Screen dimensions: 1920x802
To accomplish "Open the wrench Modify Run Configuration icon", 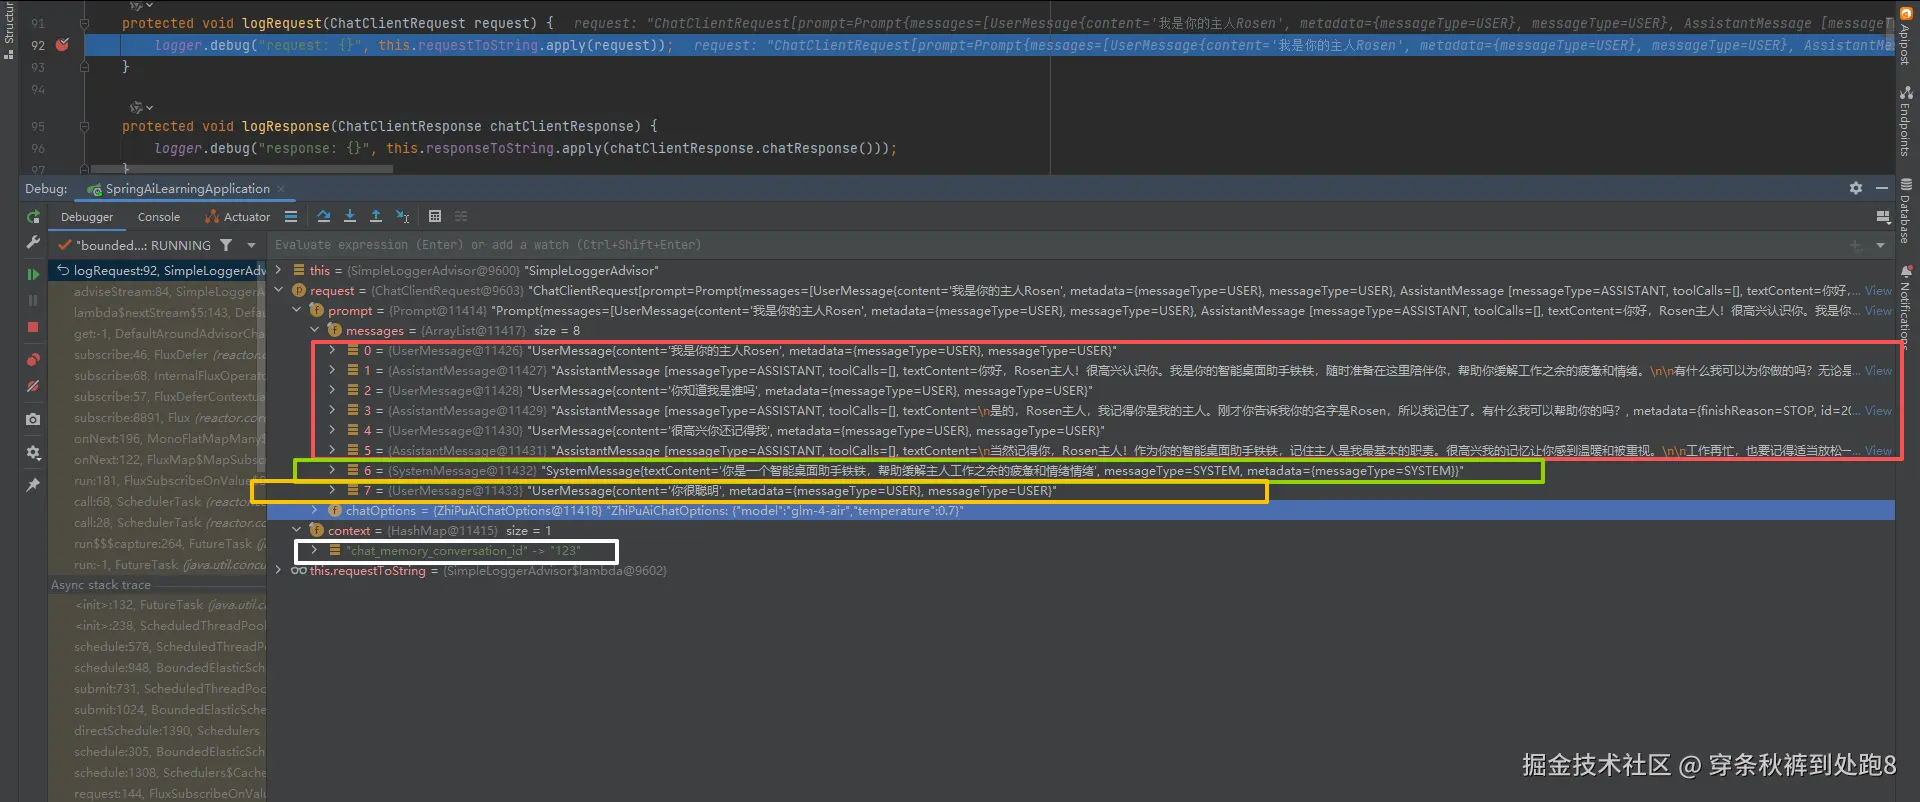I will [33, 243].
